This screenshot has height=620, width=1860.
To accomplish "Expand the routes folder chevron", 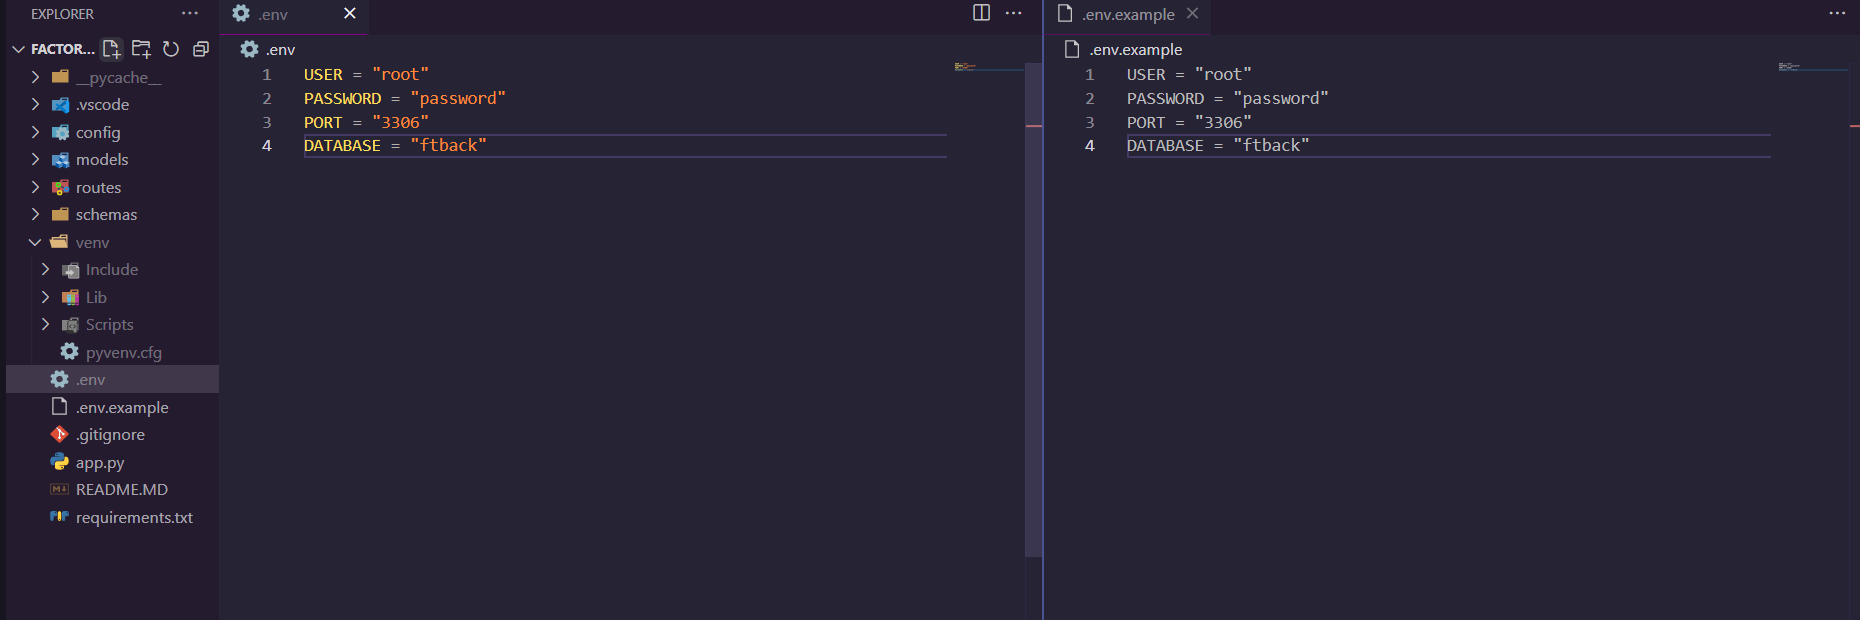I will [35, 187].
